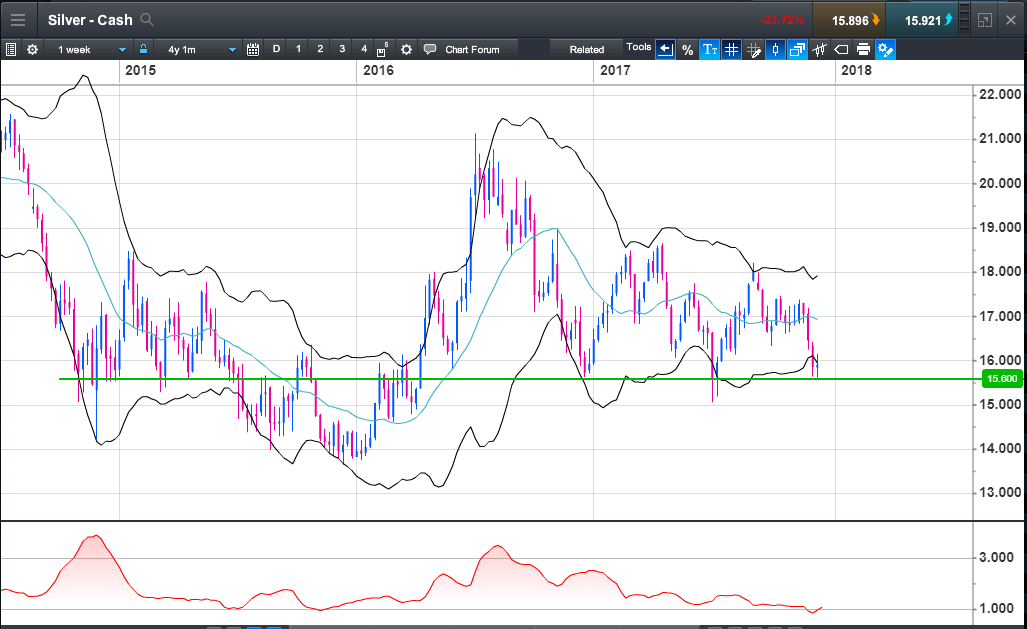Image resolution: width=1027 pixels, height=629 pixels.
Task: Toggle the stacked windows overlay option
Action: [797, 49]
